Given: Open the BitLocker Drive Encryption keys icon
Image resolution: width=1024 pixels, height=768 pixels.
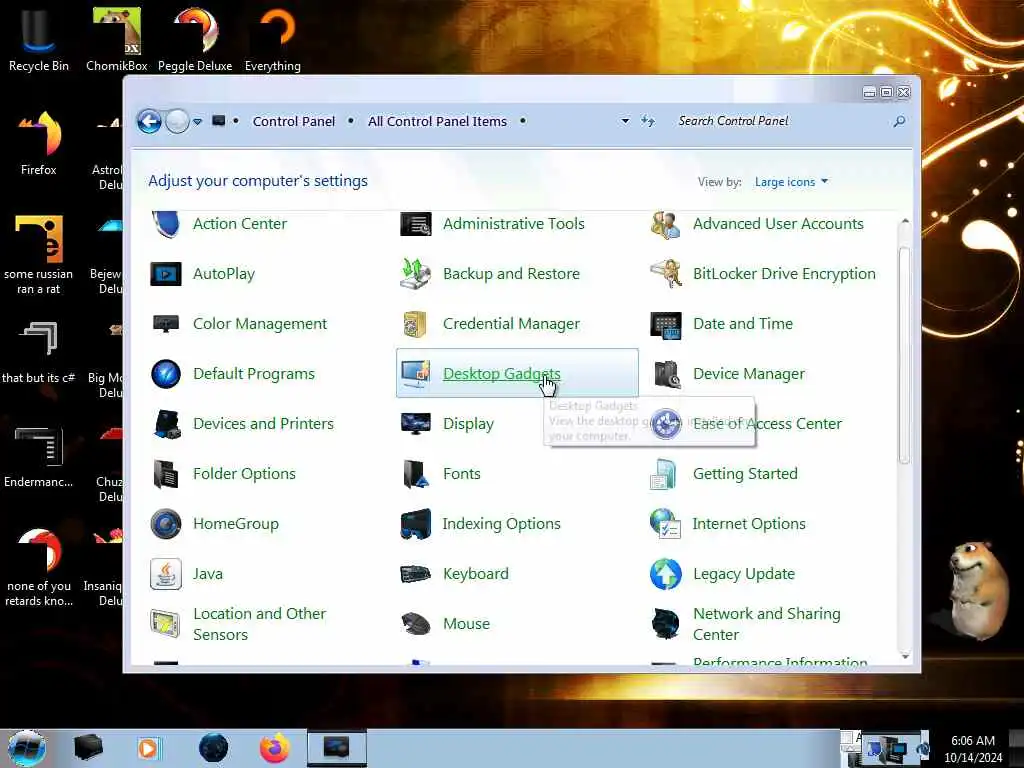Looking at the screenshot, I should pos(665,274).
